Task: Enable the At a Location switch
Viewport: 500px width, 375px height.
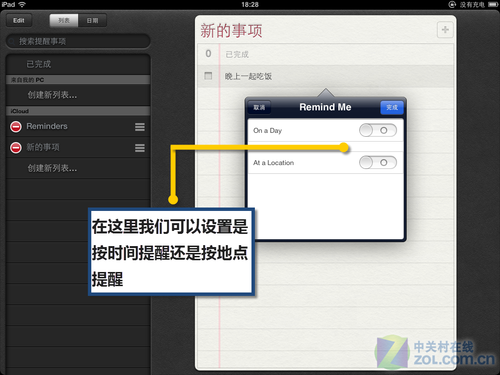Action: [378, 163]
